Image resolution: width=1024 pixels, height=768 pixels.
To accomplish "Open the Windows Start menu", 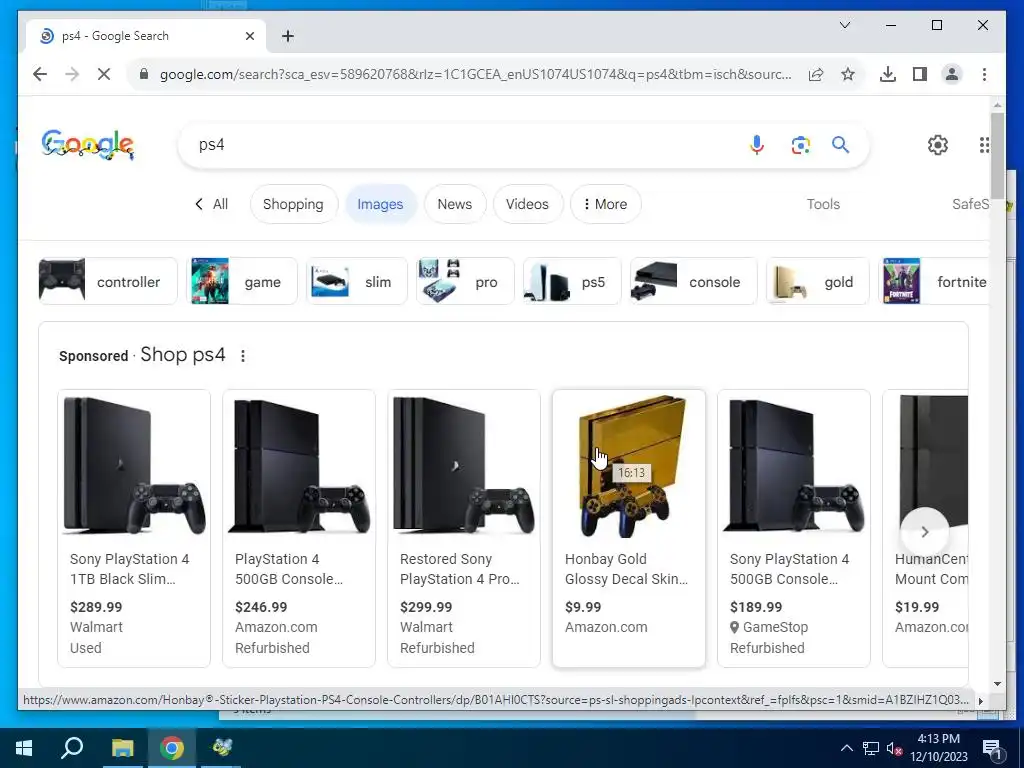I will [x=24, y=748].
